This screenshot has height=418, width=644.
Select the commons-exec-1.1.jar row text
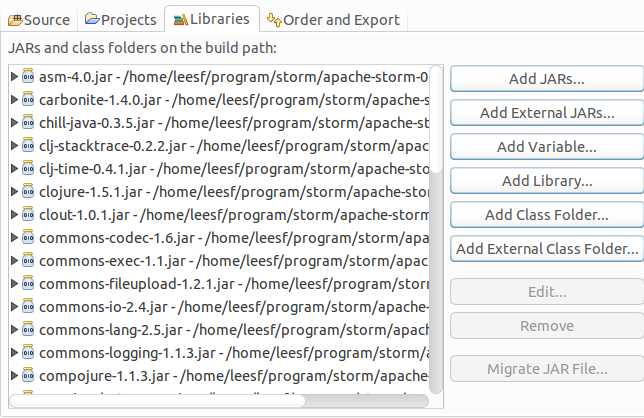pyautogui.click(x=234, y=260)
